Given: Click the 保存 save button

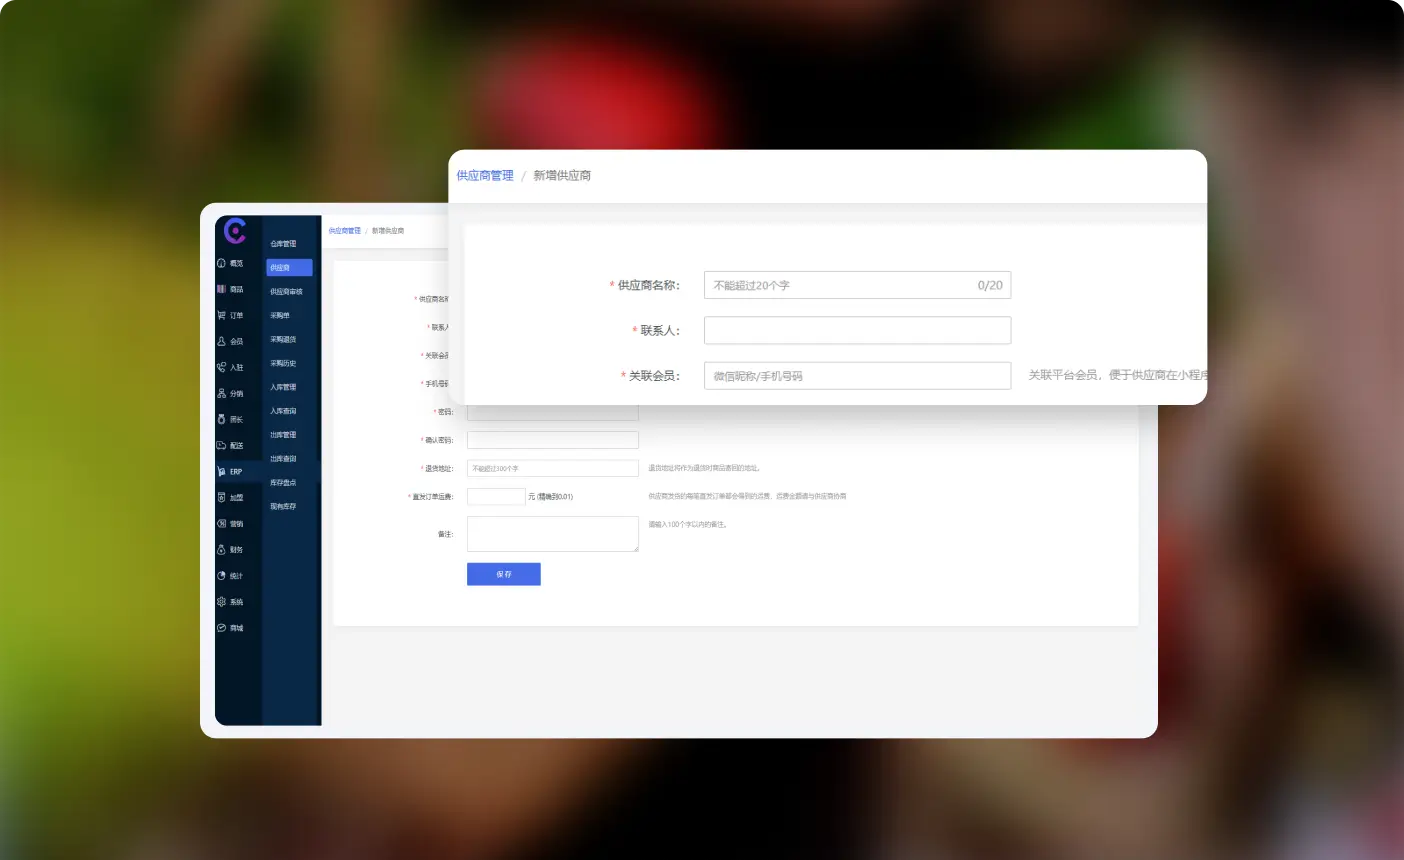Looking at the screenshot, I should [x=503, y=574].
